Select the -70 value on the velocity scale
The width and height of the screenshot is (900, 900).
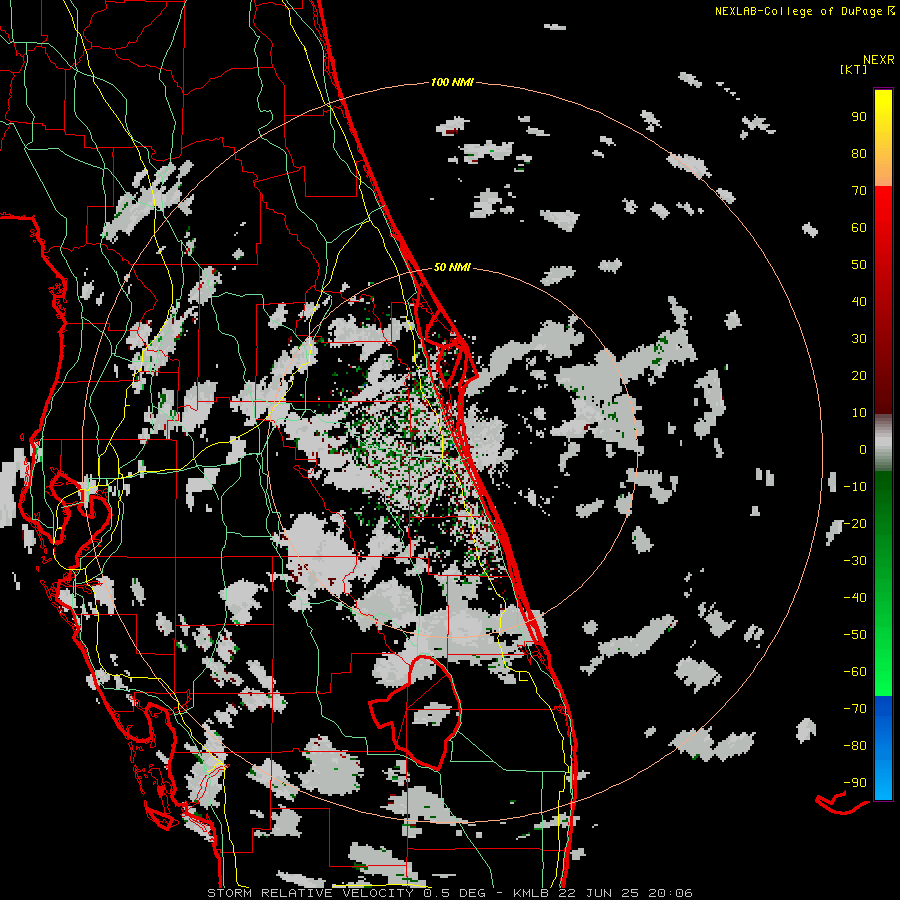pyautogui.click(x=855, y=709)
